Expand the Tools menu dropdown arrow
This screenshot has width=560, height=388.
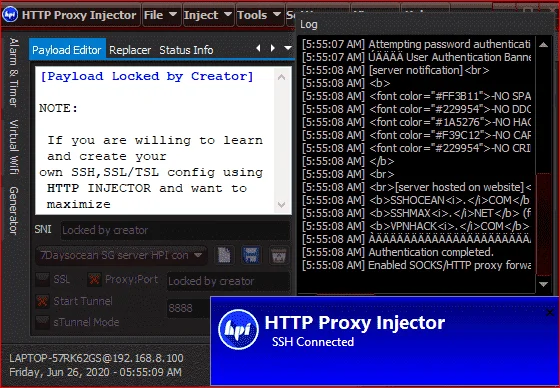277,14
